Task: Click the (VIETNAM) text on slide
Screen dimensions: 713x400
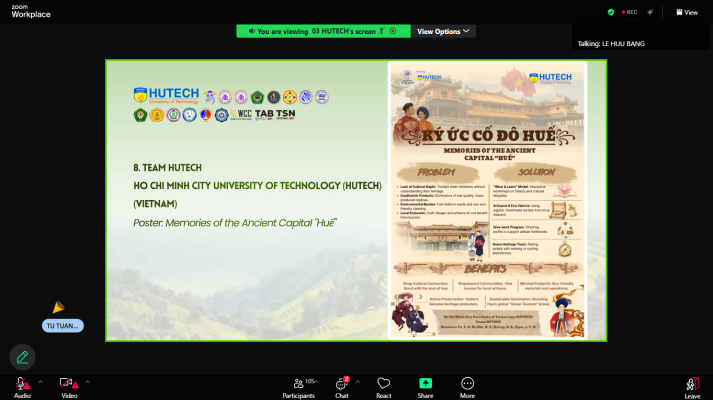Action: click(x=155, y=204)
